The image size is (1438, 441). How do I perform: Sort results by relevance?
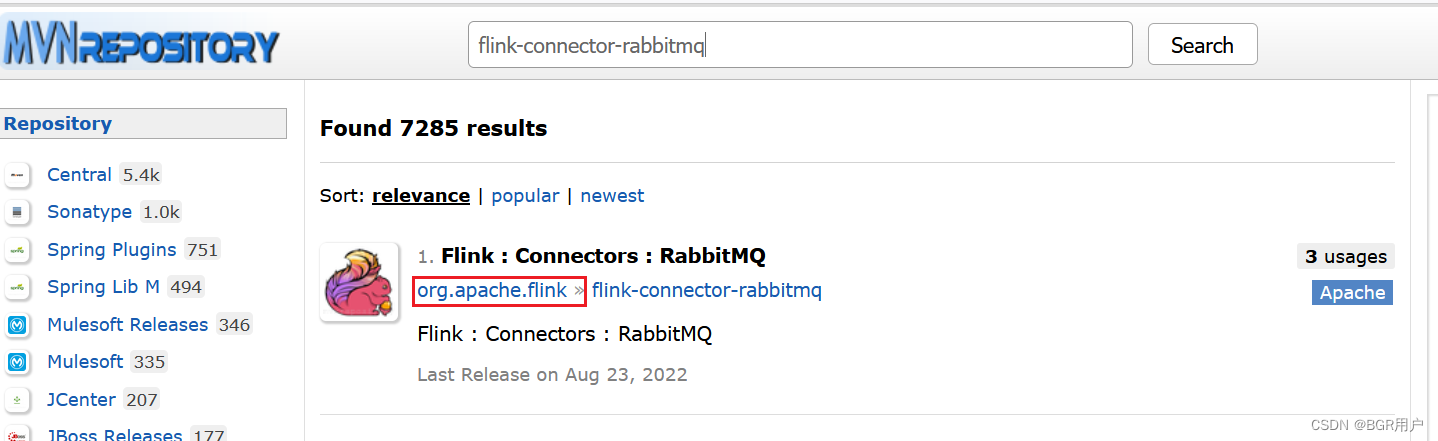tap(421, 196)
